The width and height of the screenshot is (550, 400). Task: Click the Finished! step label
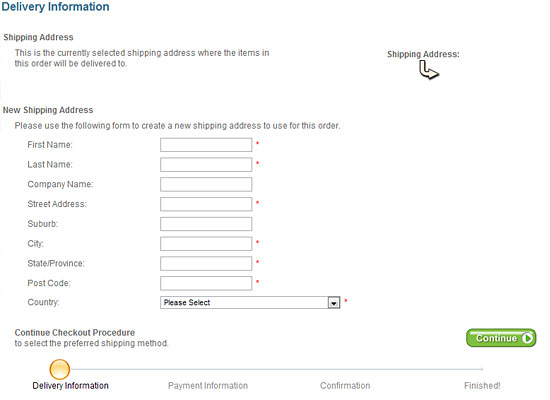[482, 386]
